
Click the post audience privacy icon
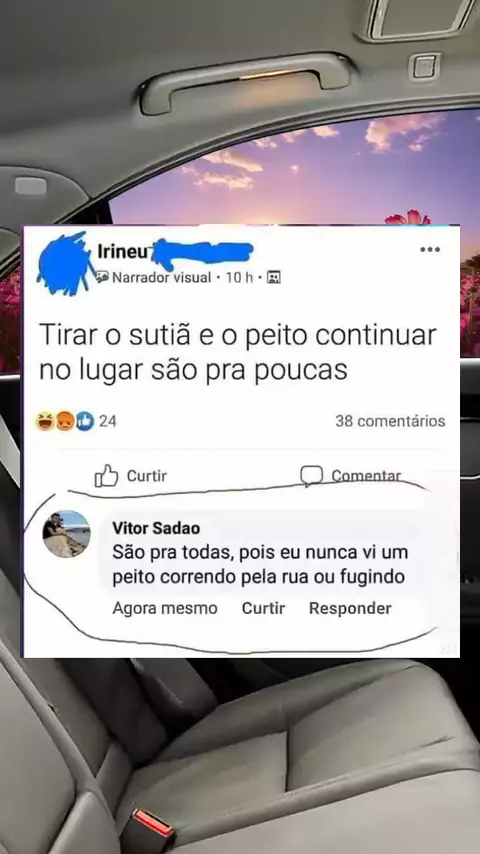pos(274,278)
